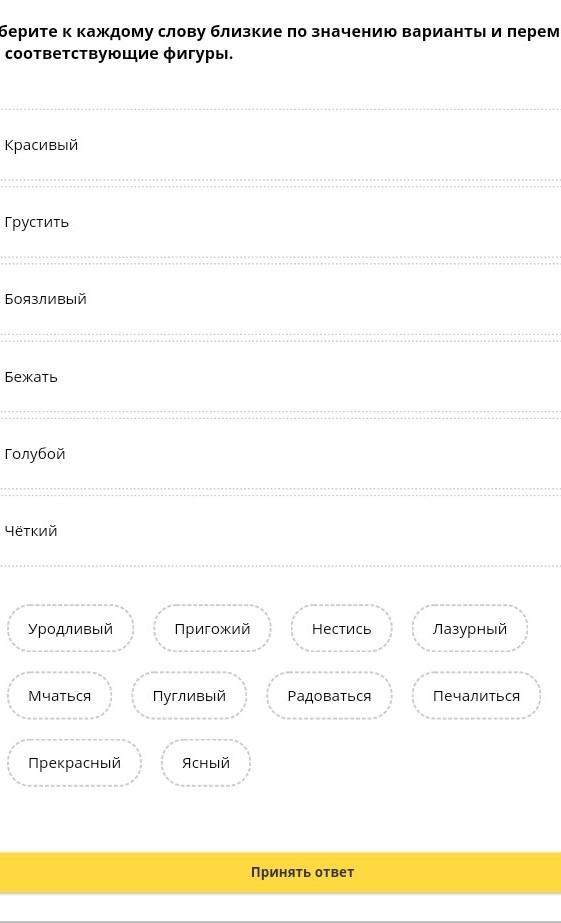
Task: Click the Лазурный word chip
Action: [470, 628]
